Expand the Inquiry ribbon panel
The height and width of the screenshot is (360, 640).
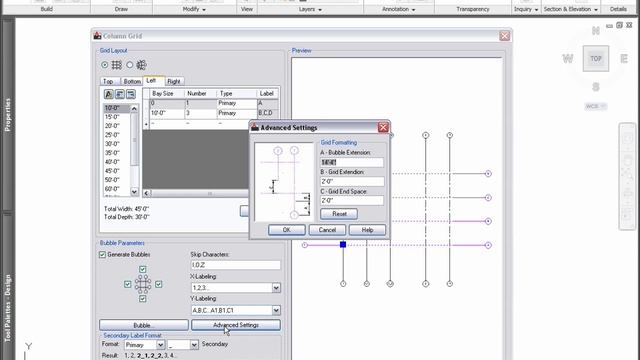pyautogui.click(x=526, y=9)
